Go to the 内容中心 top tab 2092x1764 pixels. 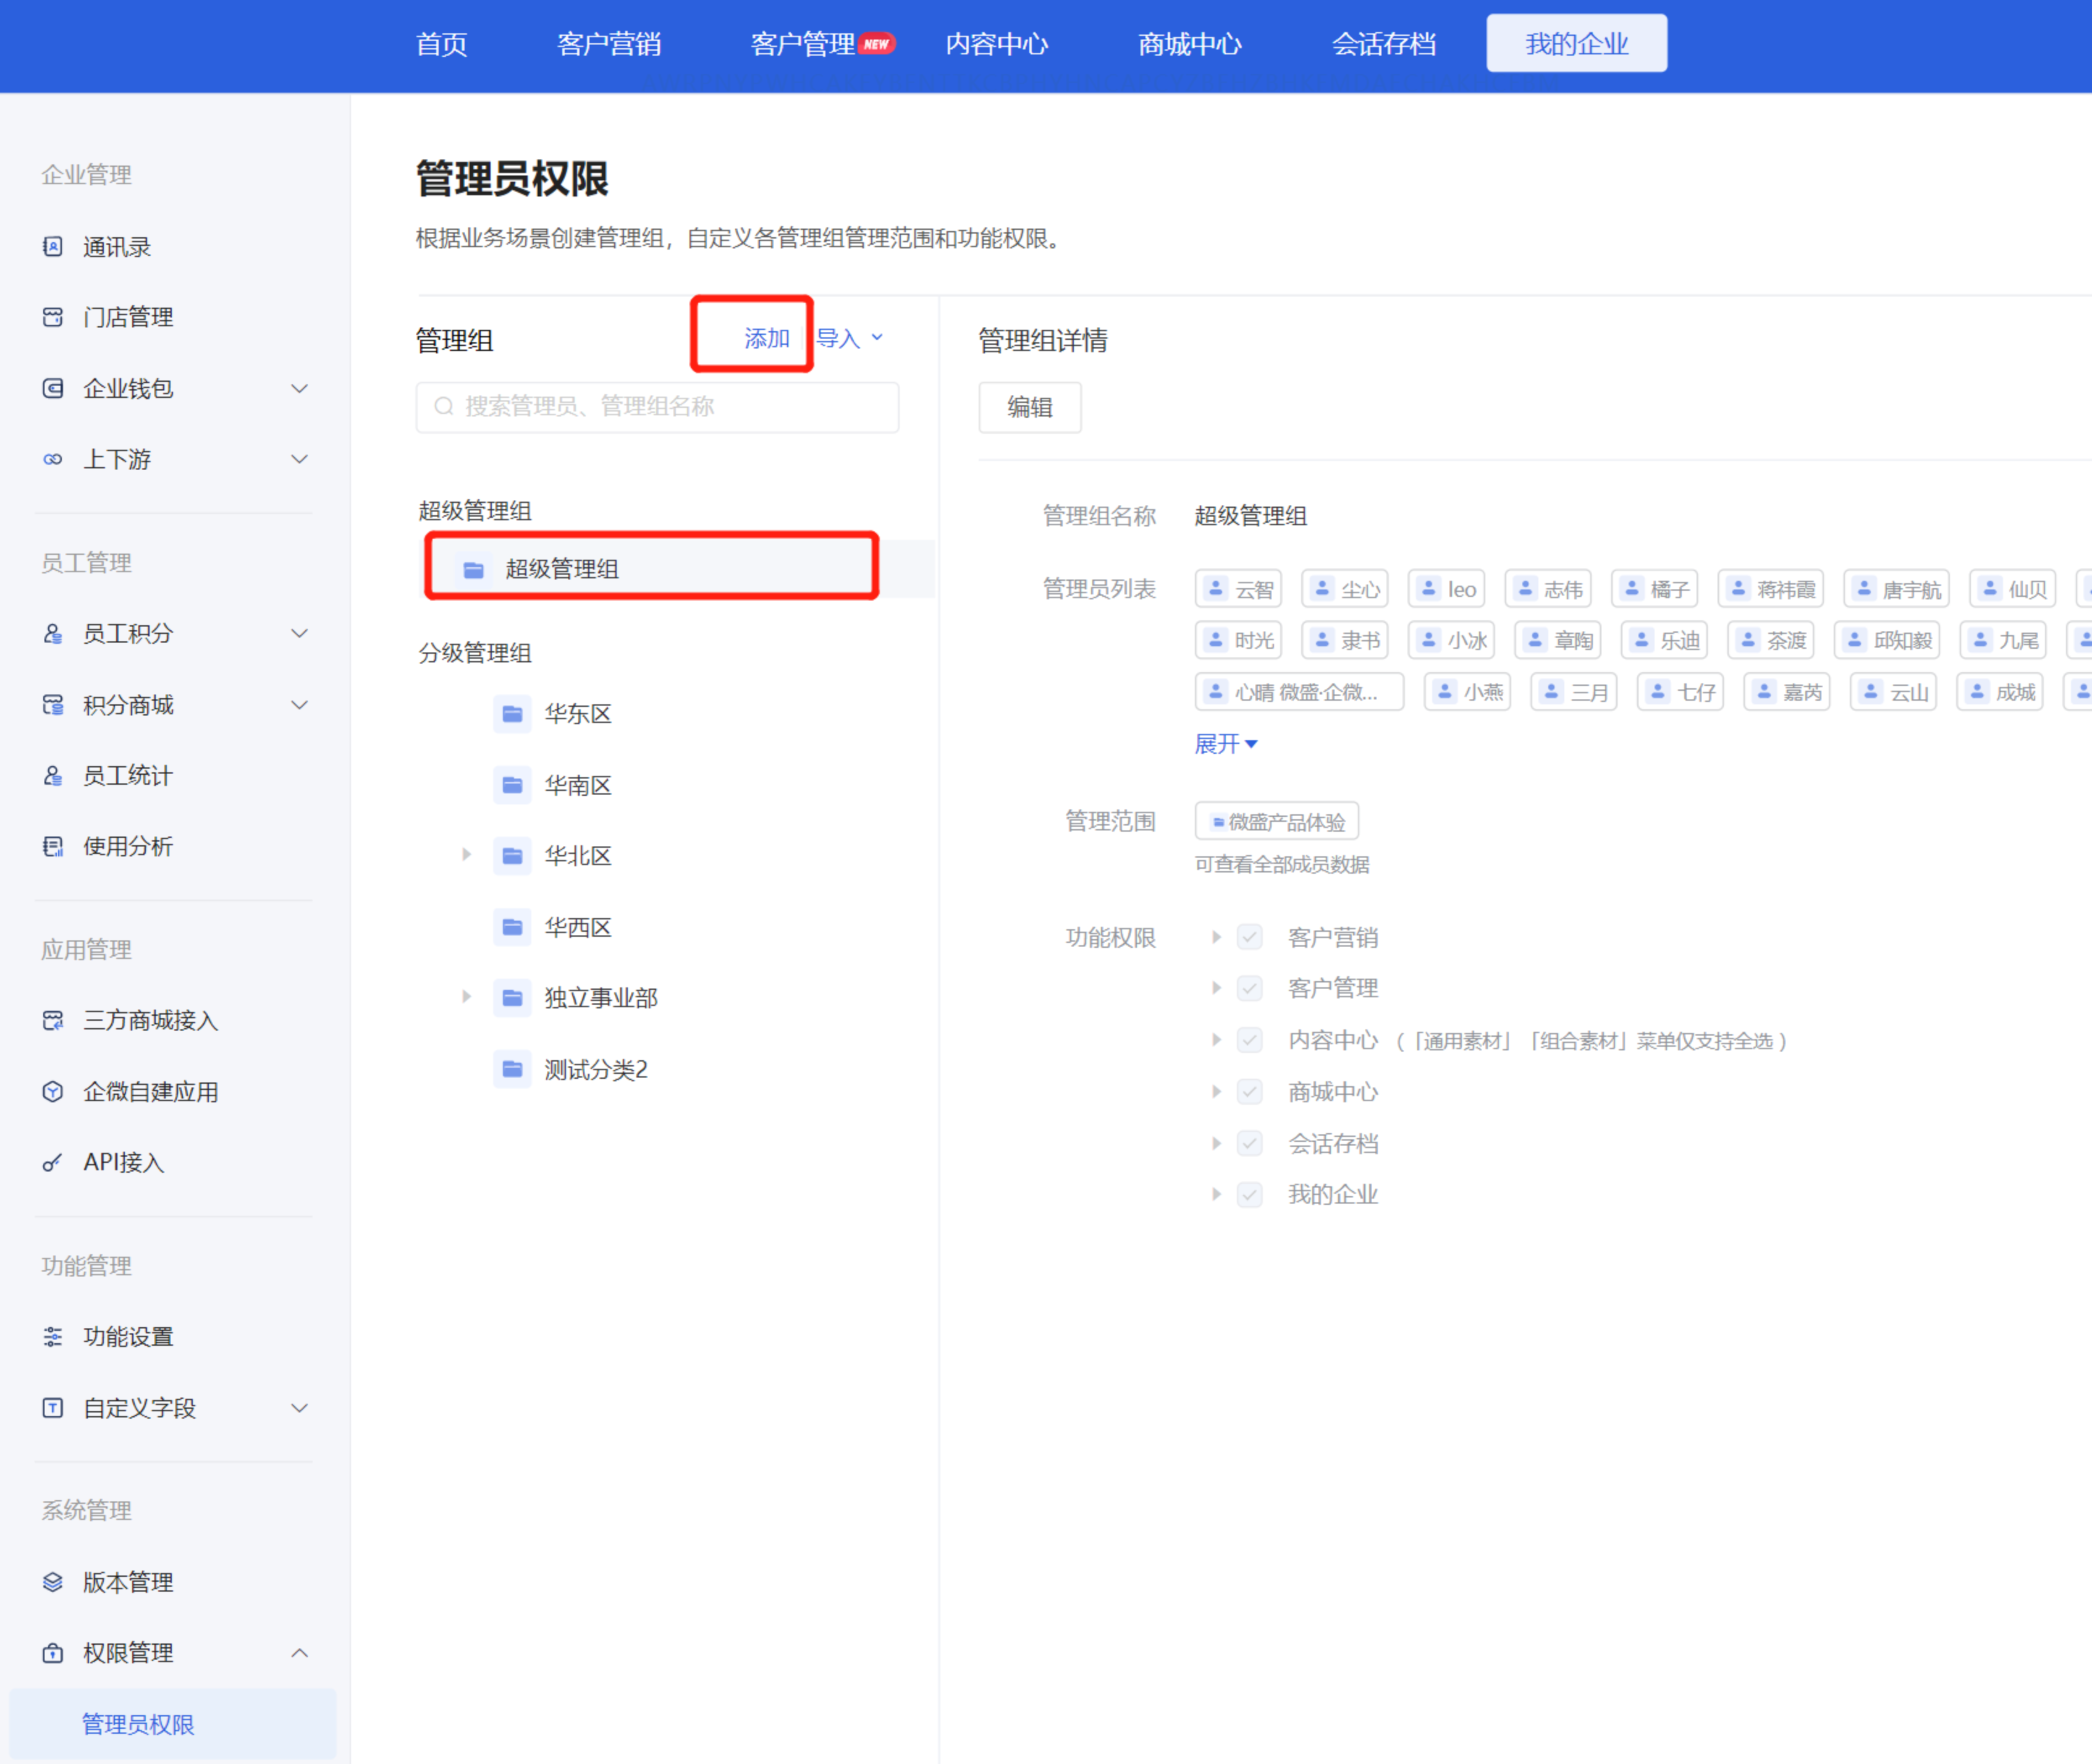point(997,44)
